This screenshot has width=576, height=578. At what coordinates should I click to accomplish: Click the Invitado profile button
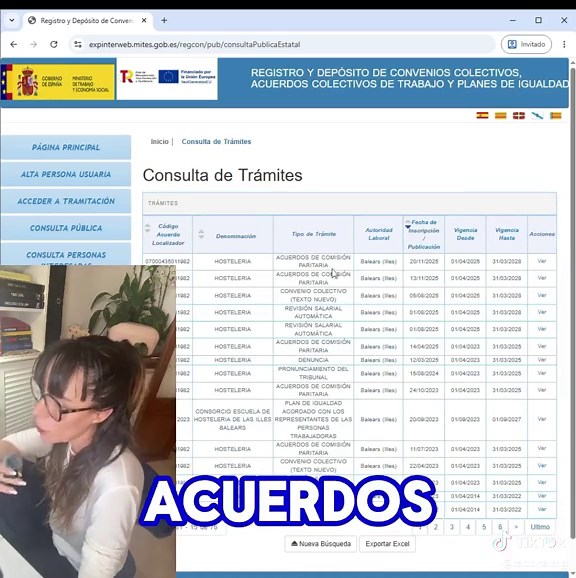click(526, 45)
